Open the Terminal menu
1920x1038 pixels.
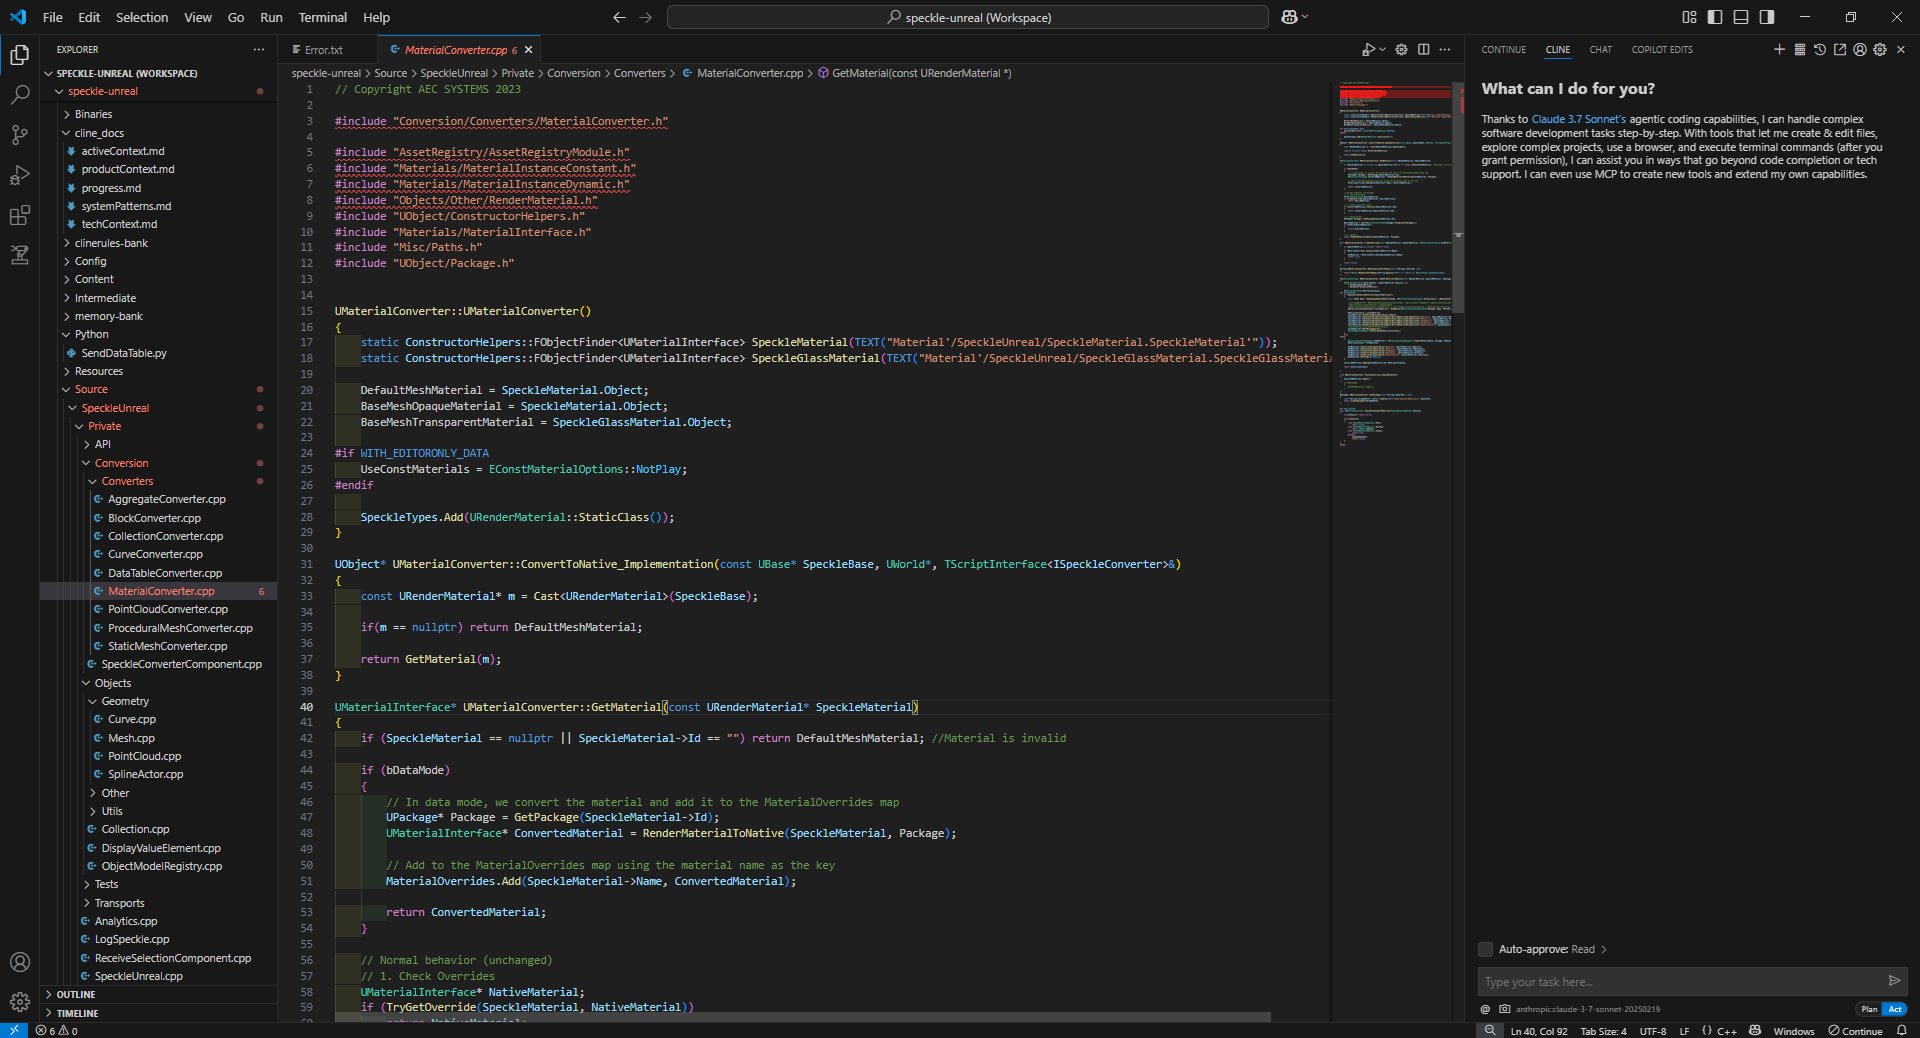click(322, 17)
